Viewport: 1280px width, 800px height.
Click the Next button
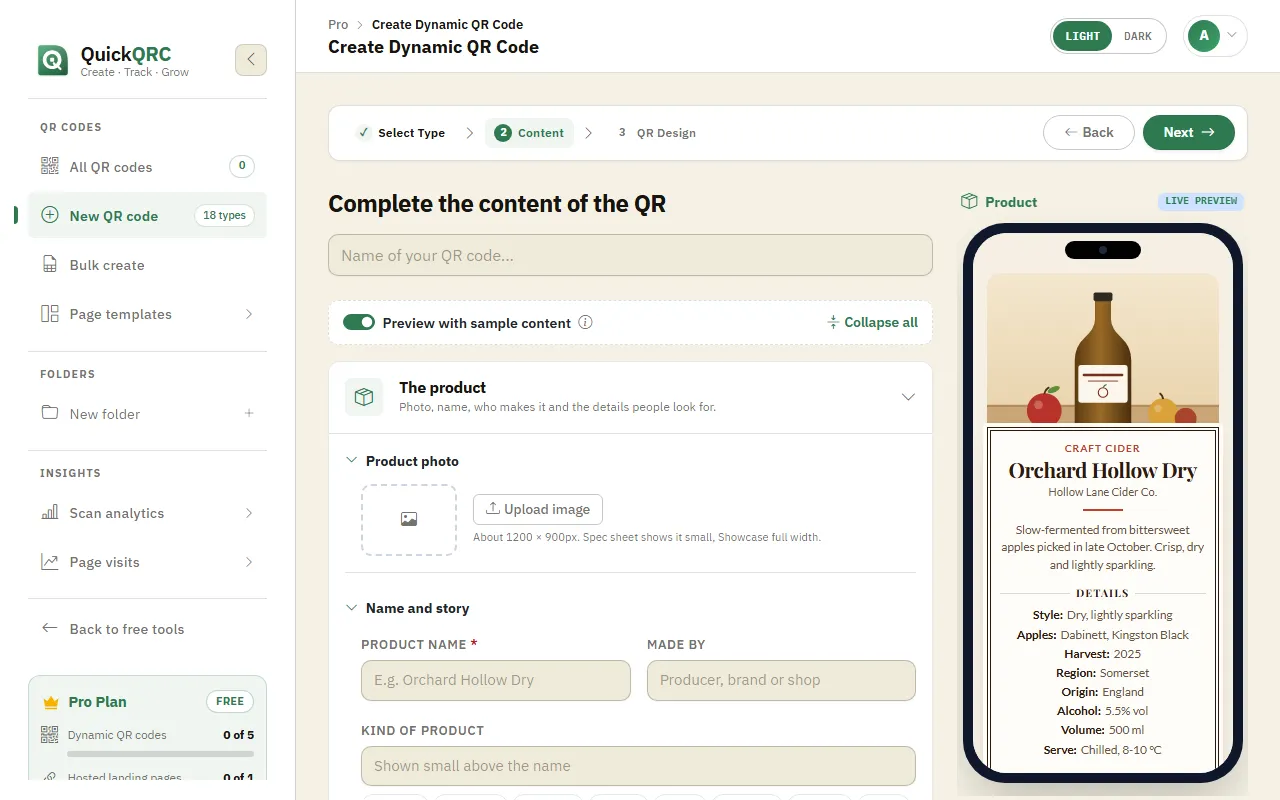tap(1189, 132)
